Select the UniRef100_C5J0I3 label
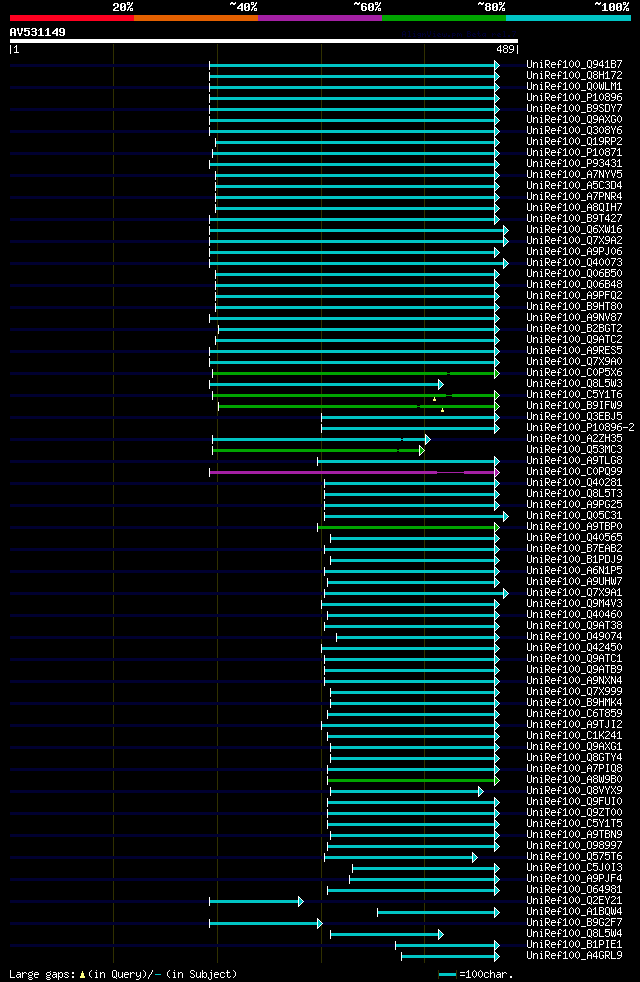Image resolution: width=640 pixels, height=982 pixels. [574, 867]
